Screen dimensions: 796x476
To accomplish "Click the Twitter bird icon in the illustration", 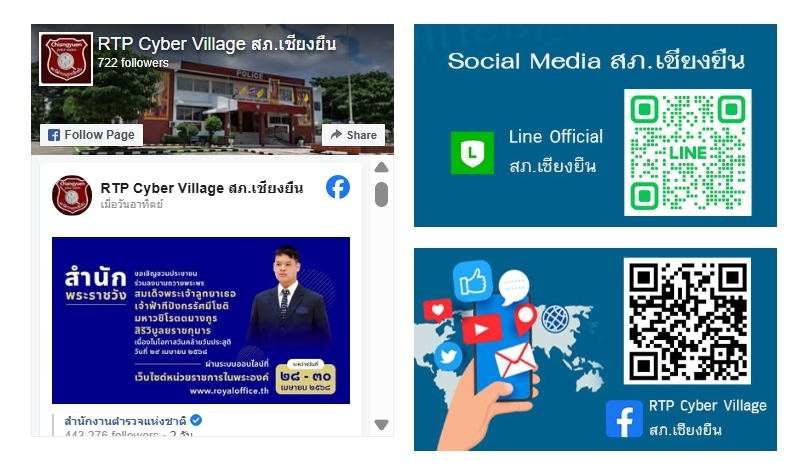I will [448, 356].
